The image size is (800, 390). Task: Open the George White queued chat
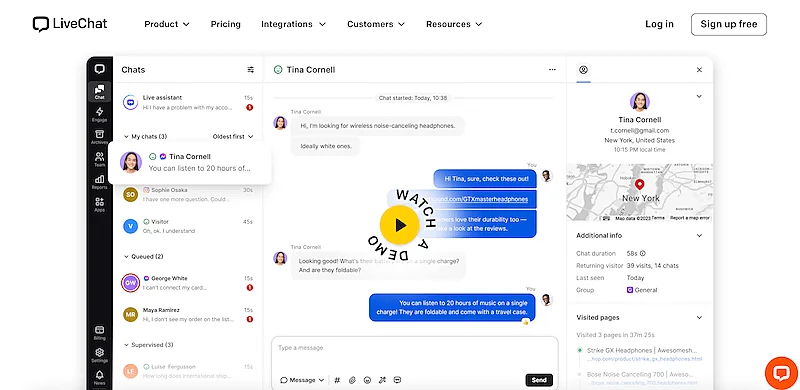coord(188,283)
